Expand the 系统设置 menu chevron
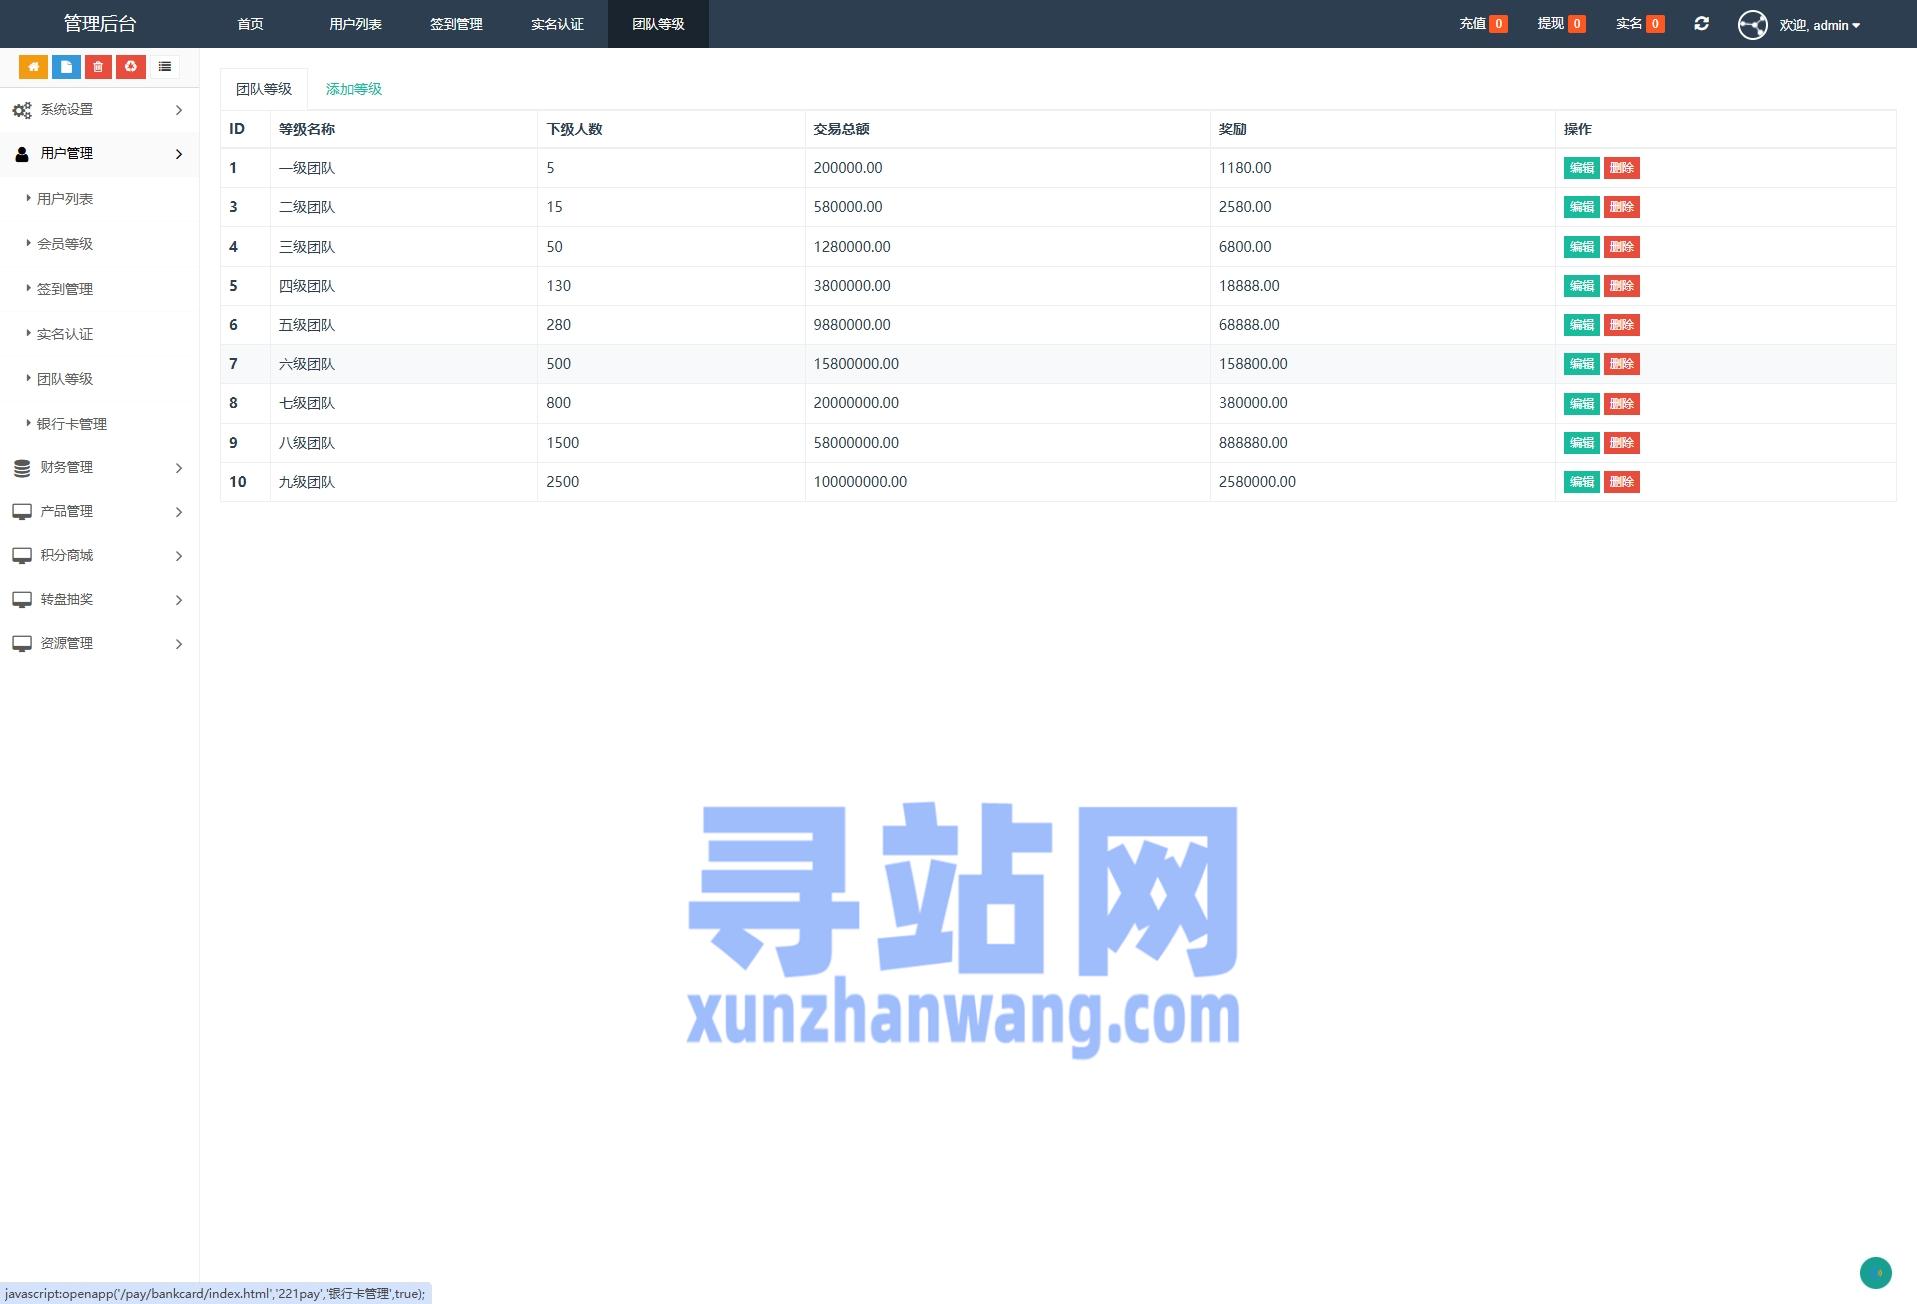 (x=179, y=110)
